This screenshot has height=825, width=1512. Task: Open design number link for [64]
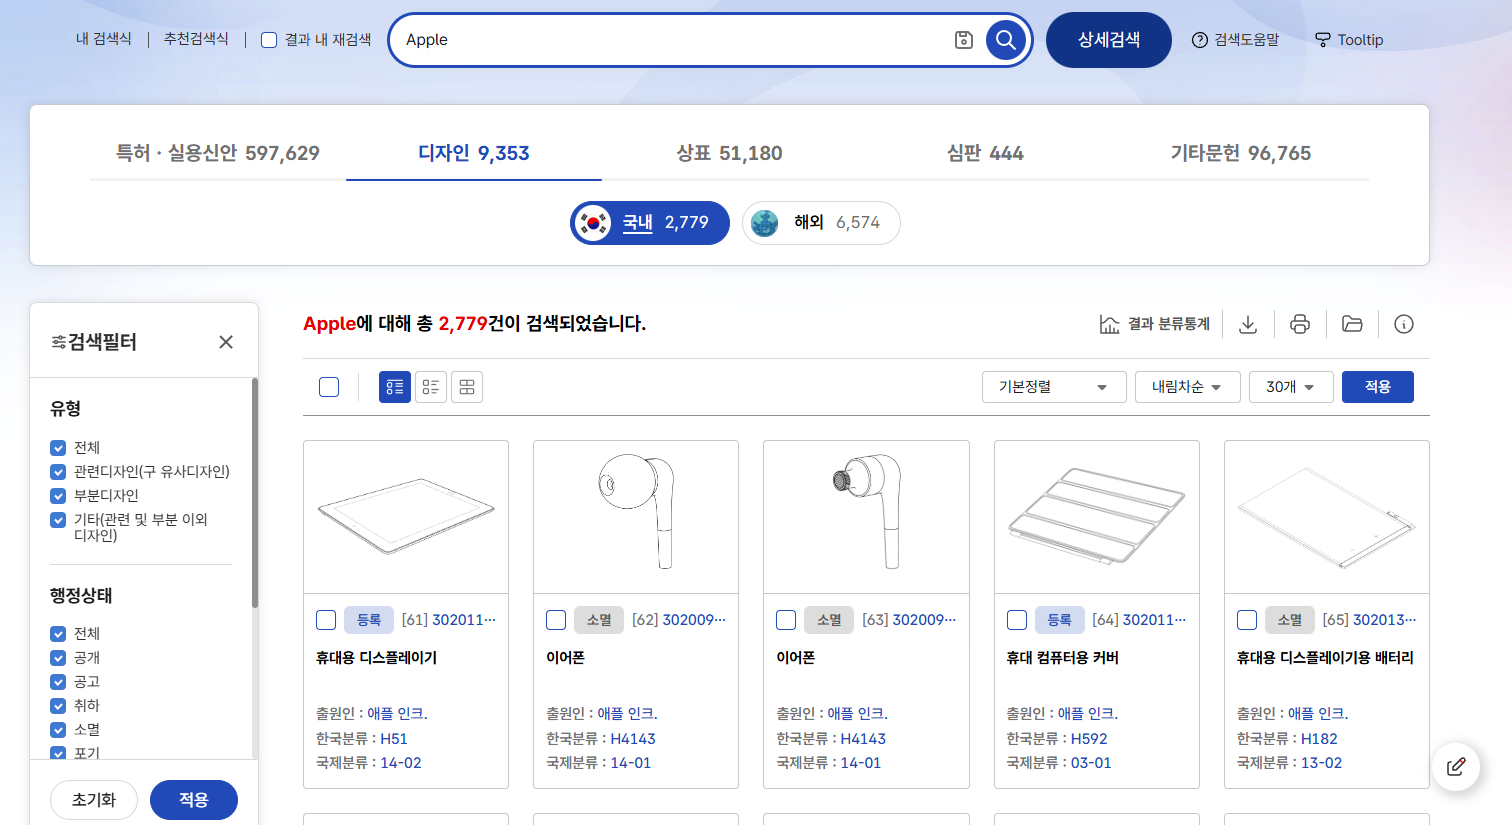click(1154, 620)
